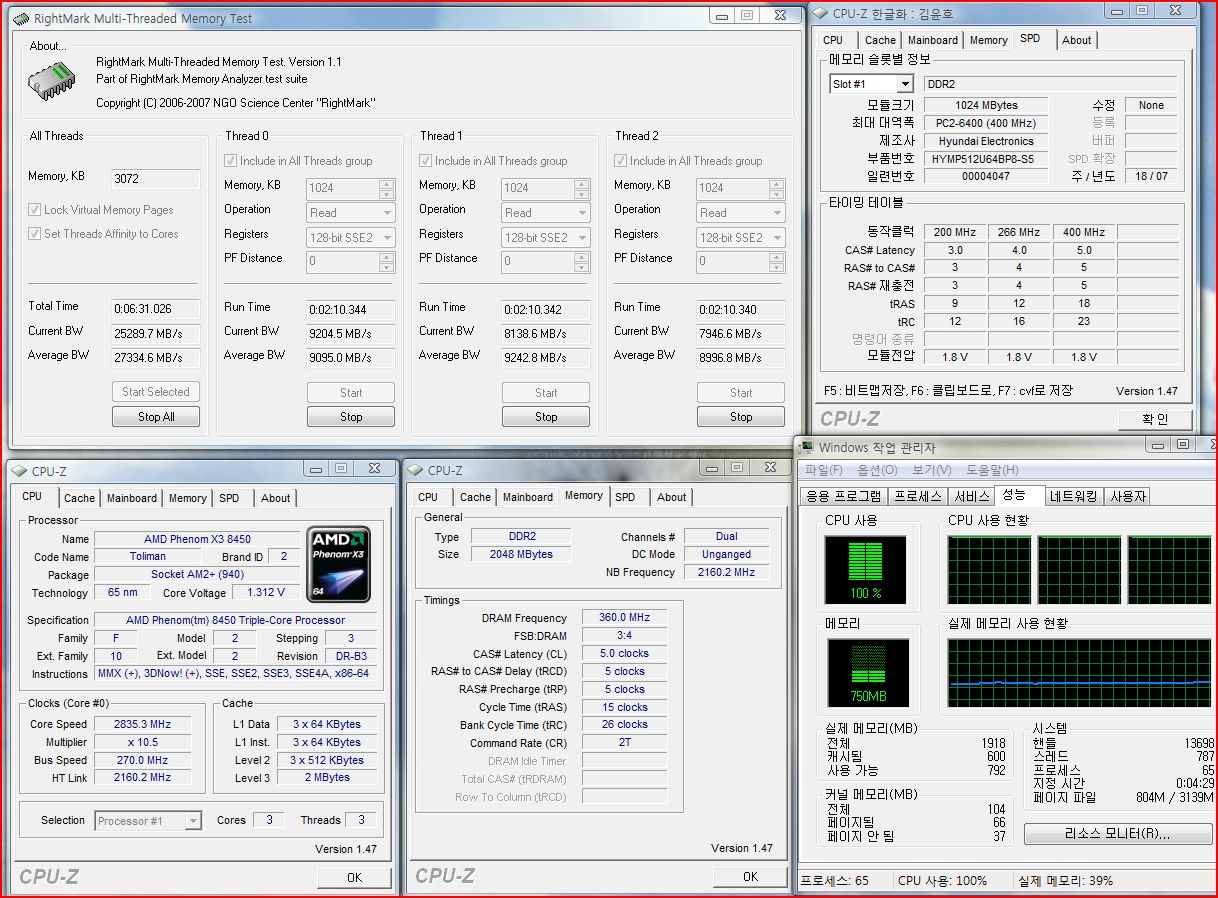Stop Thread 2 test

(741, 417)
